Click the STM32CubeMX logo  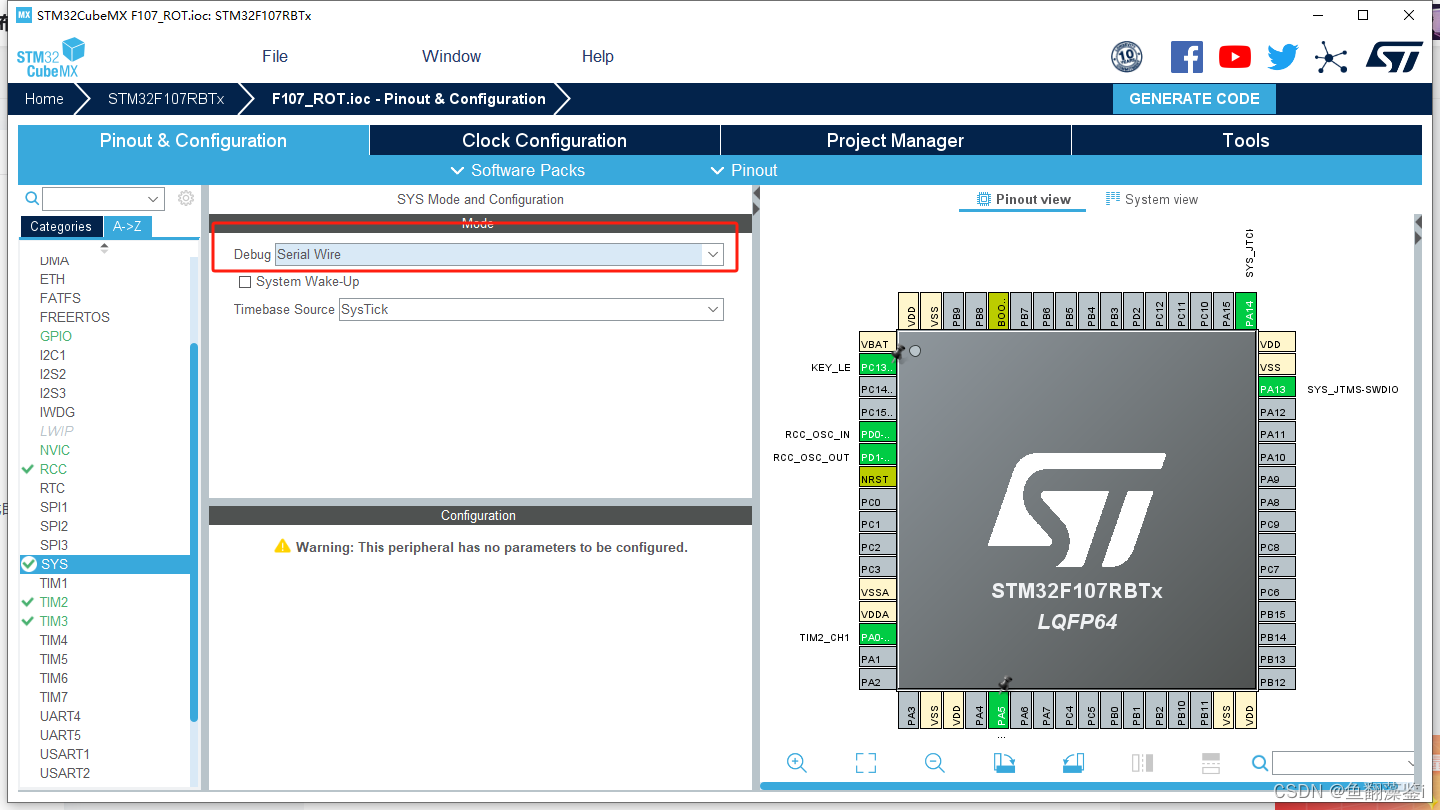pos(51,58)
